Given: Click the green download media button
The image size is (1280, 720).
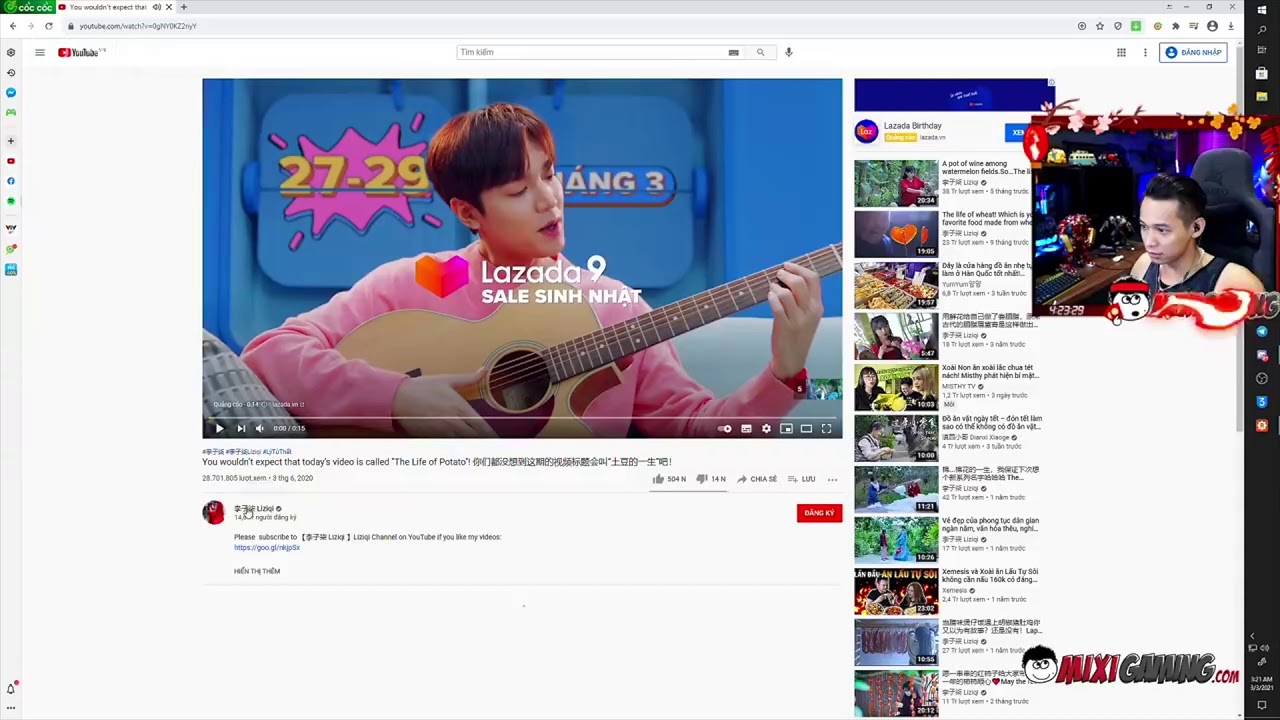Looking at the screenshot, I should [1136, 26].
